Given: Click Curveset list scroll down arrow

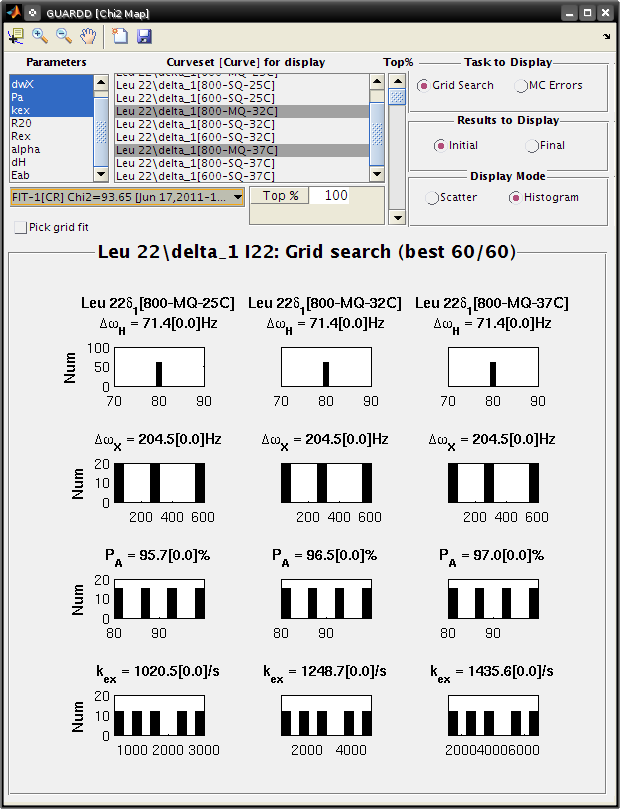Looking at the screenshot, I should pos(377,174).
